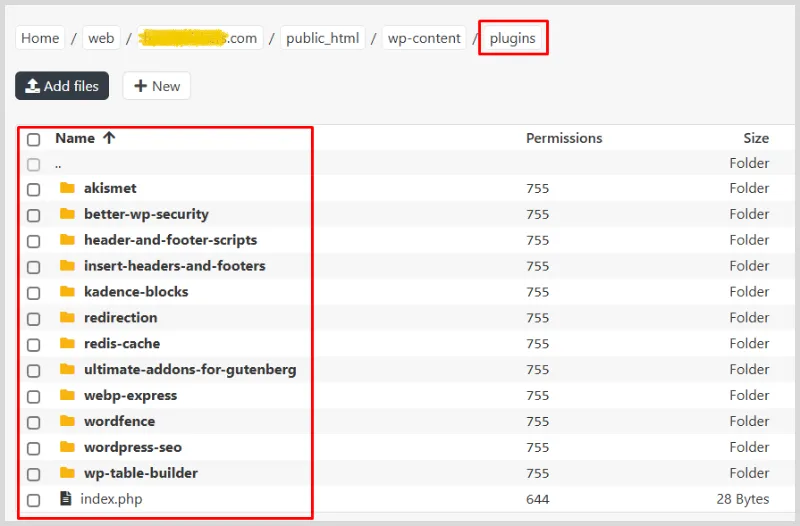Open the redacted .com domain breadcrumb

[200, 38]
